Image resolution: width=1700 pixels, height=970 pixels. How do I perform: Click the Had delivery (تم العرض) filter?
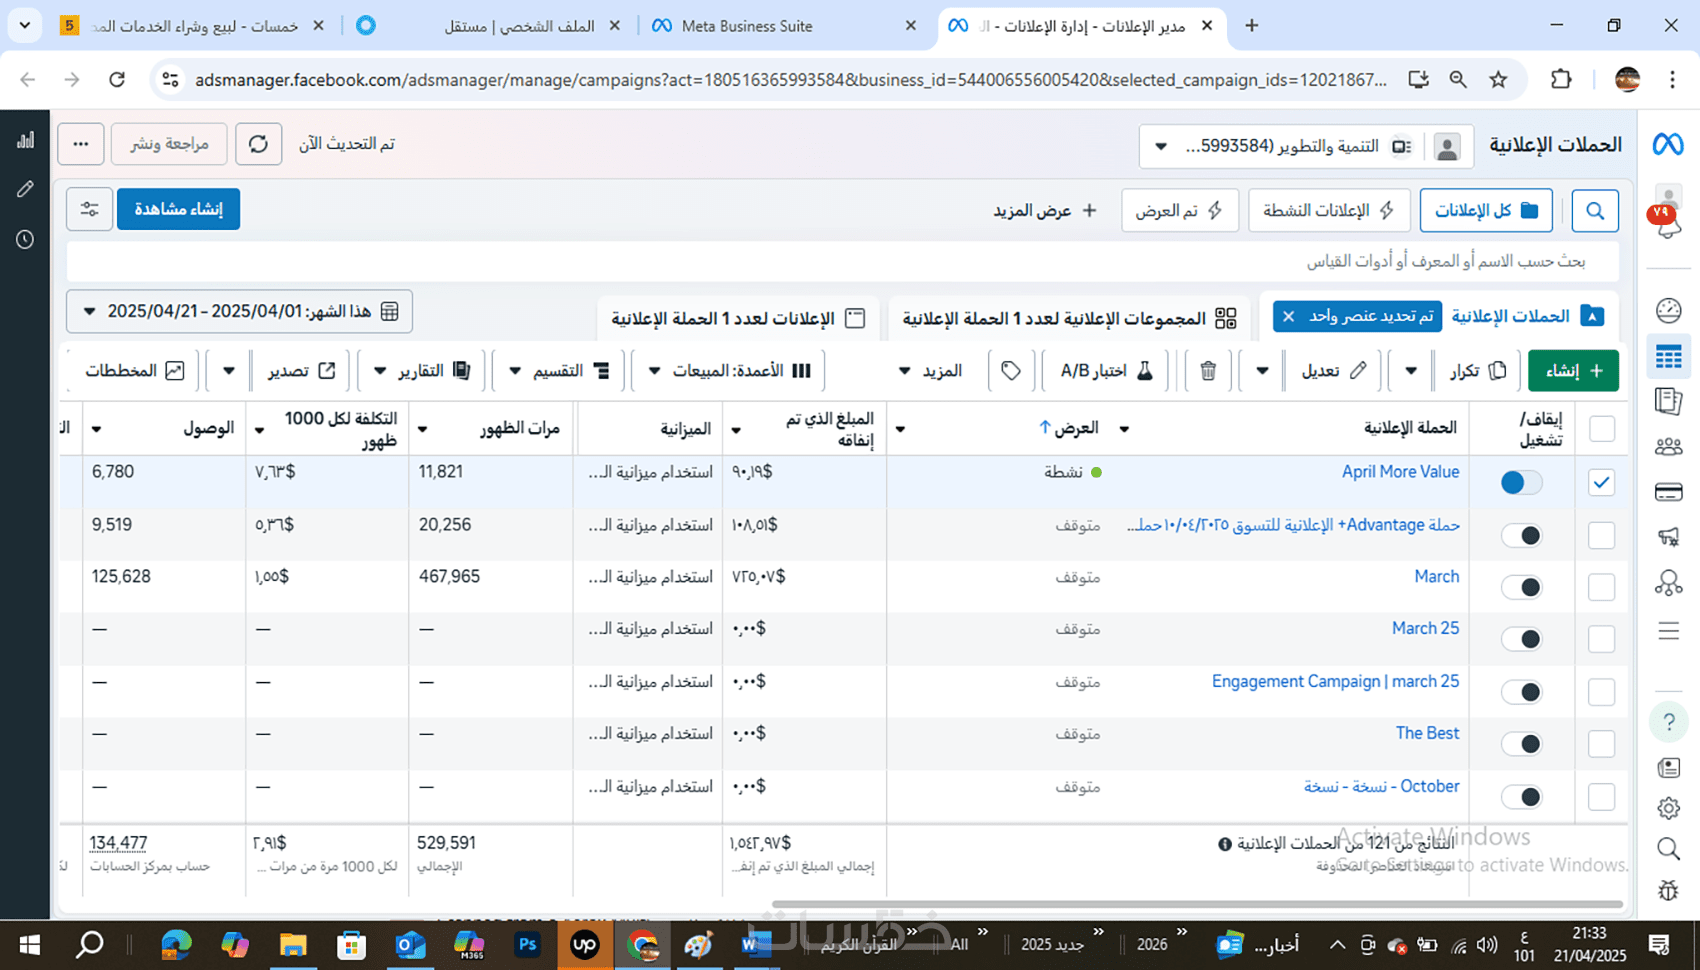1180,211
